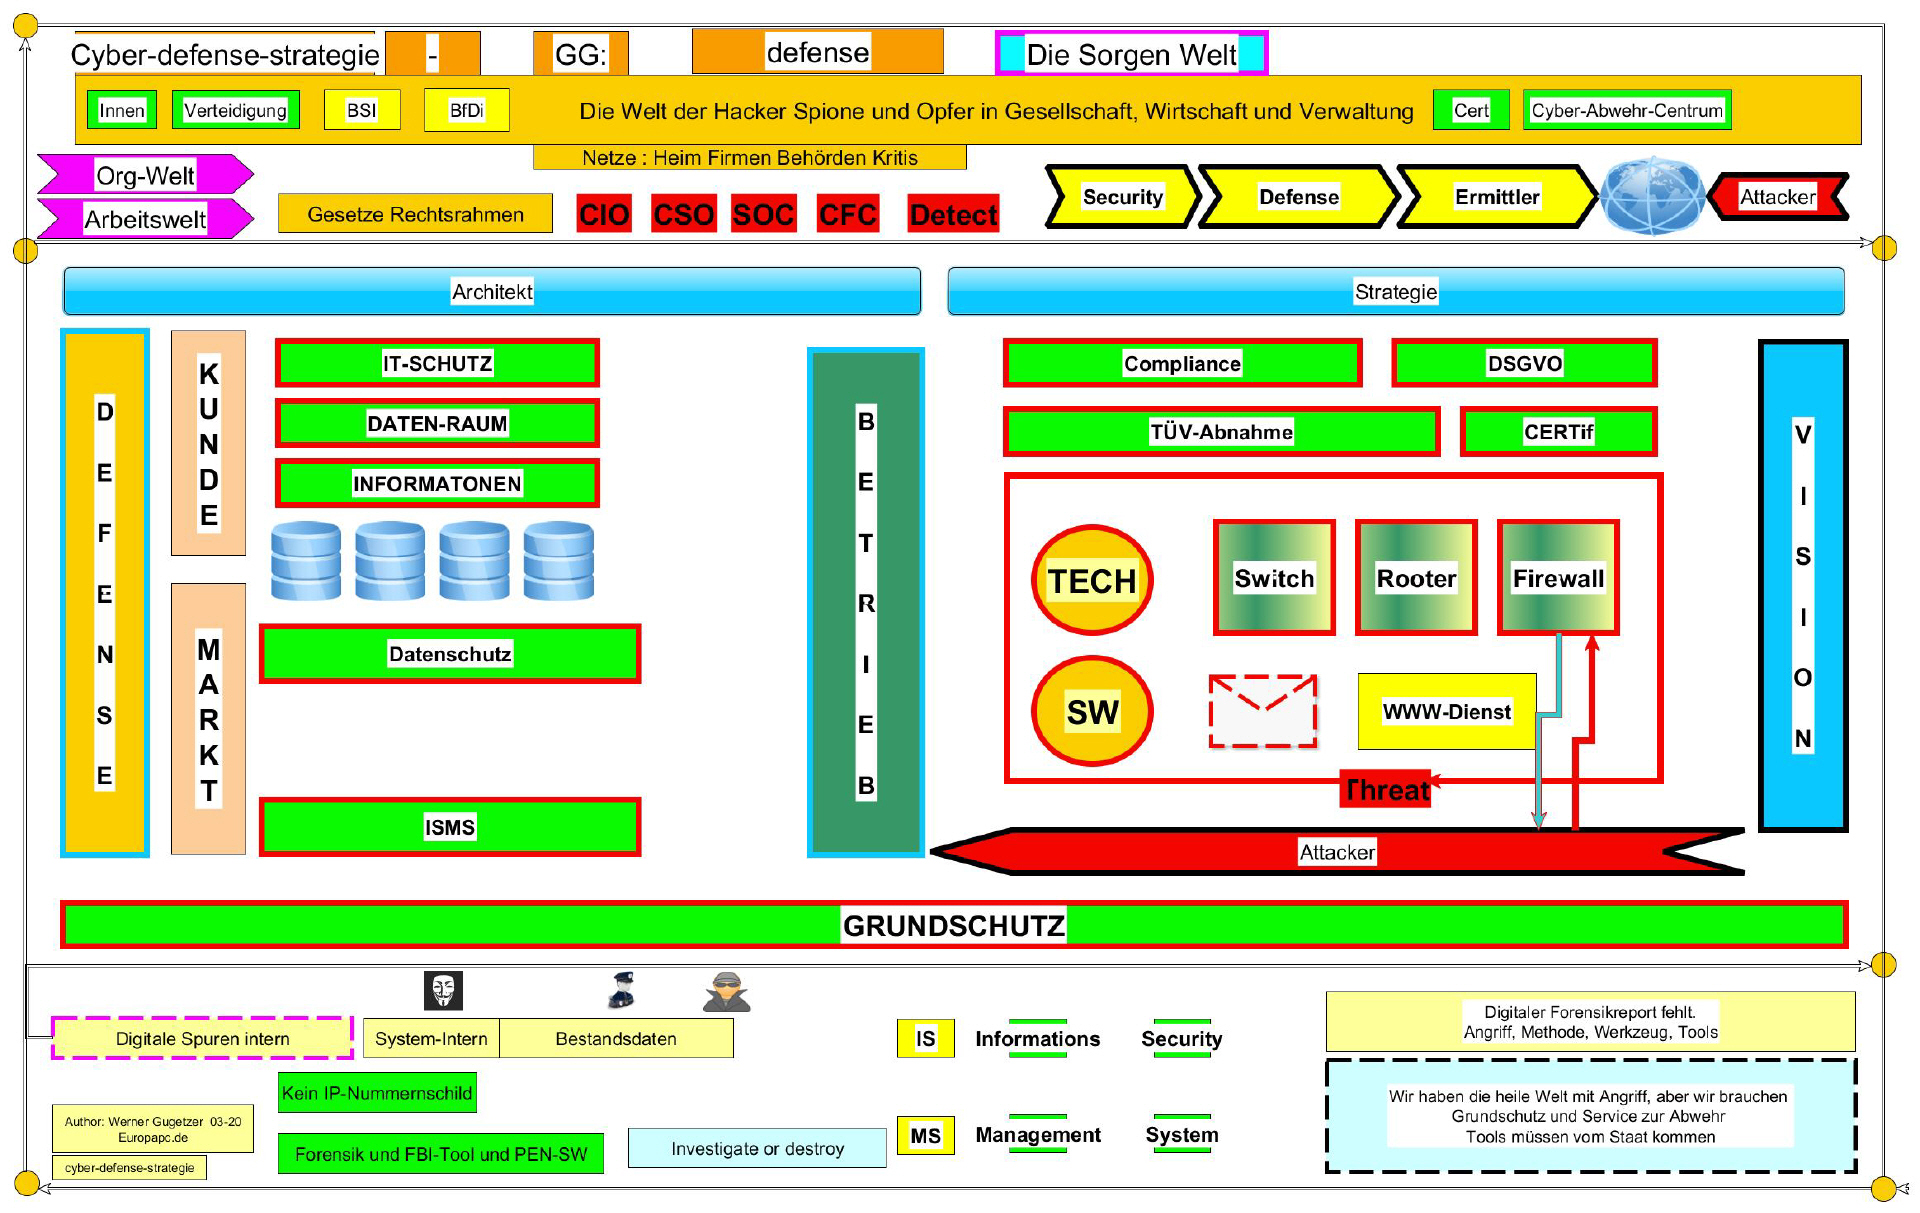Click the Ermittler yellow arrow
The image size is (1920, 1213).
pos(1495,197)
